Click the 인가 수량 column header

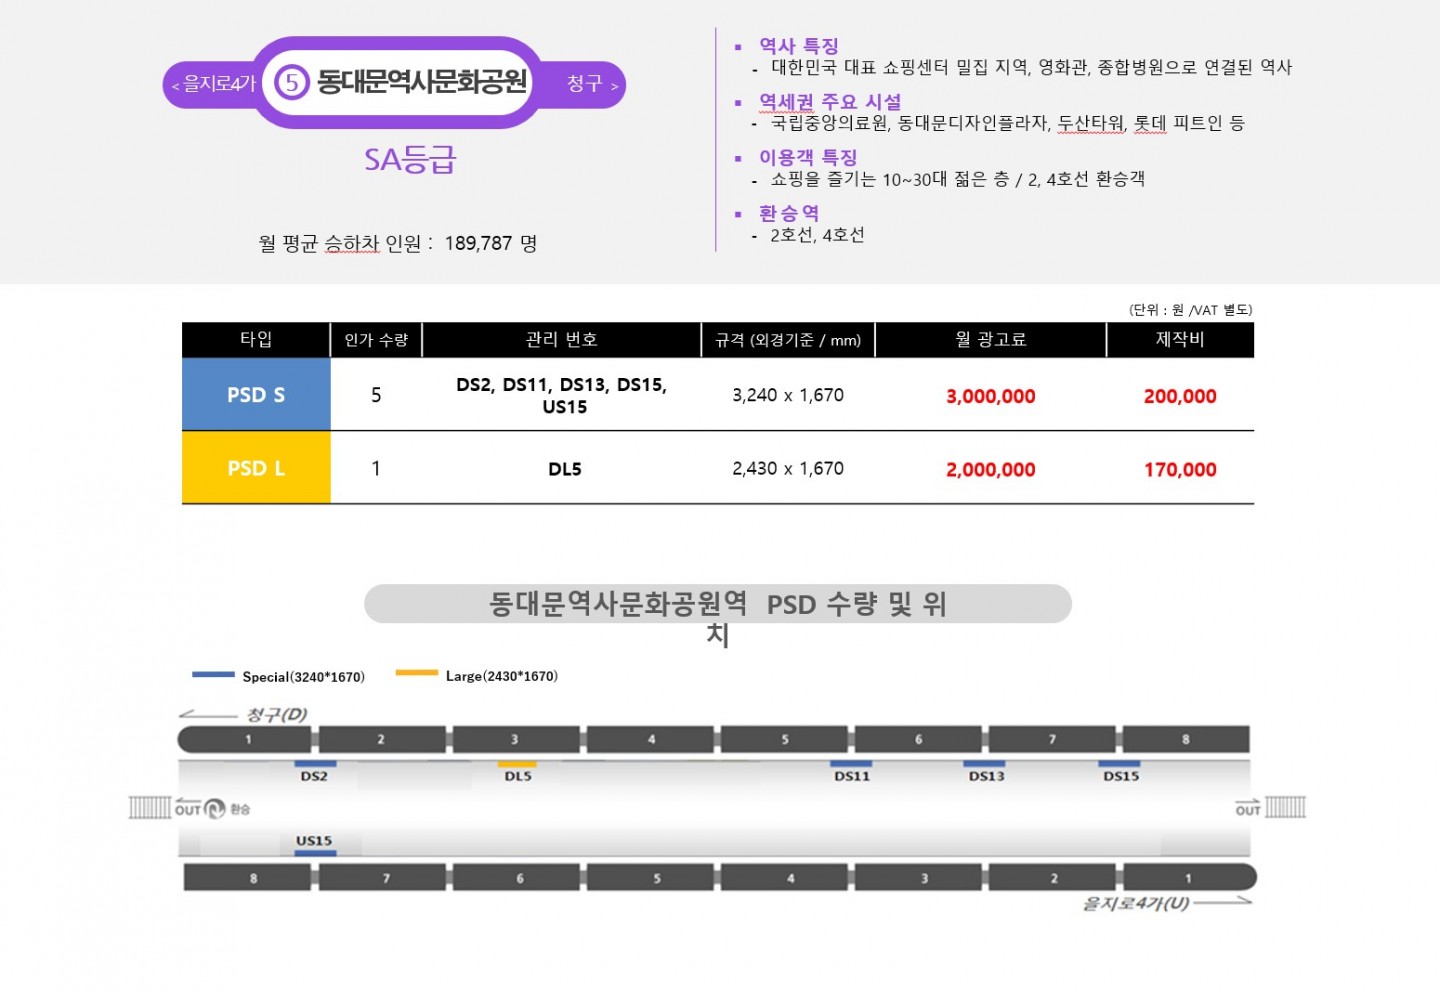[376, 339]
